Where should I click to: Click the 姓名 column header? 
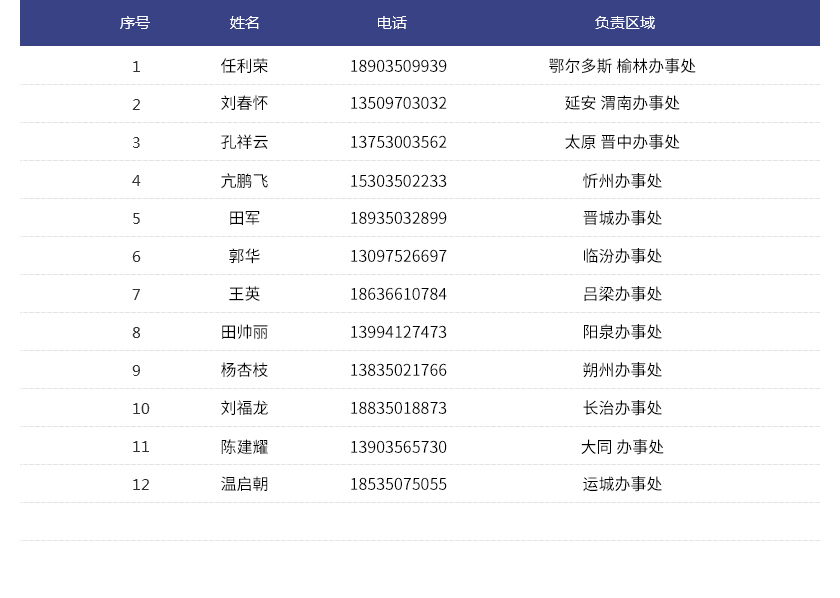pos(244,23)
